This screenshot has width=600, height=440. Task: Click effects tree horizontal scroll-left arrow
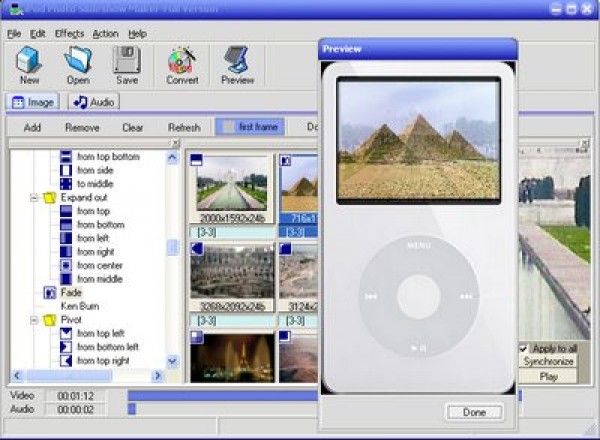coord(17,376)
